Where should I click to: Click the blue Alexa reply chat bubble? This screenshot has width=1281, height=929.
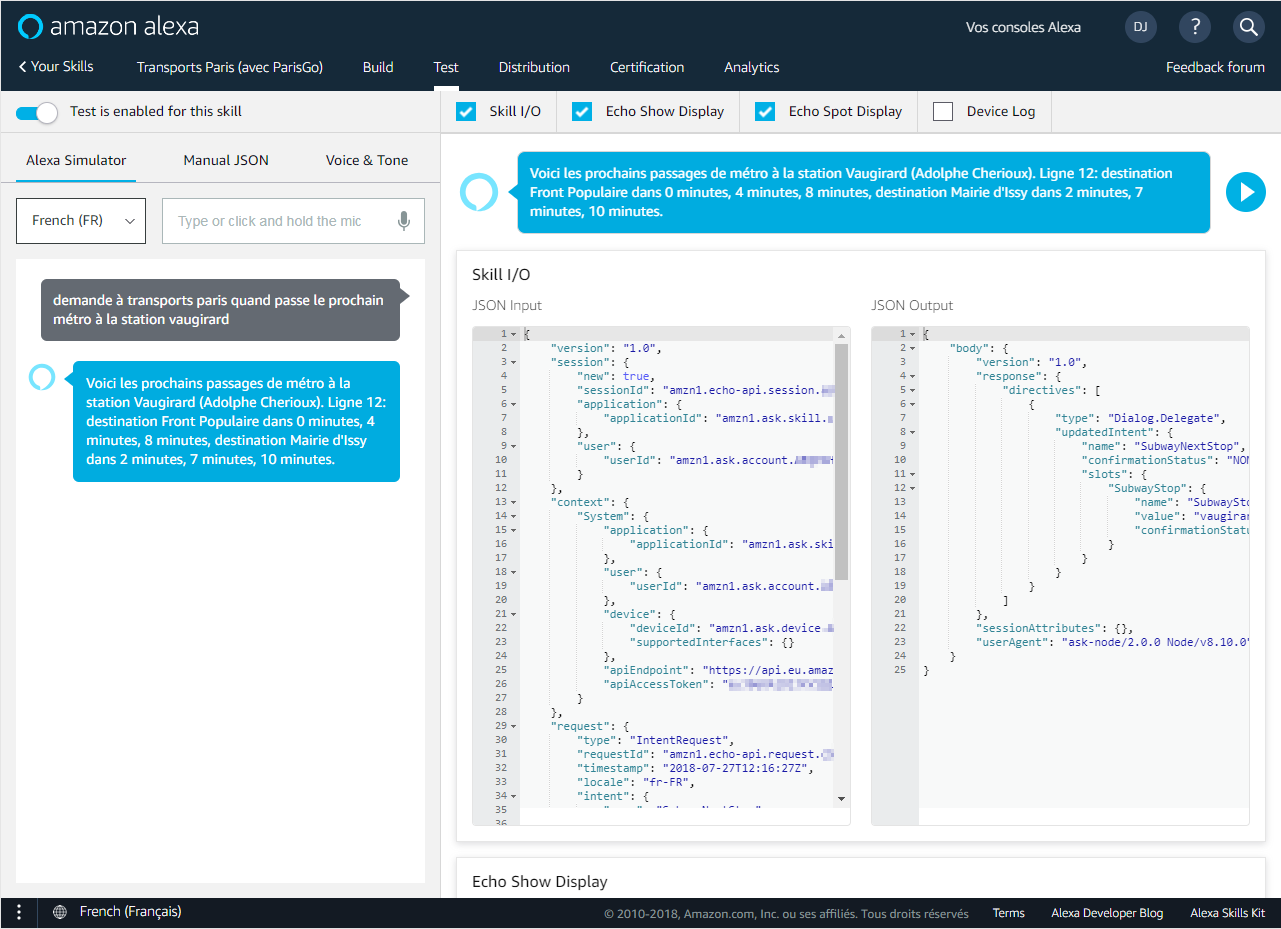(236, 421)
